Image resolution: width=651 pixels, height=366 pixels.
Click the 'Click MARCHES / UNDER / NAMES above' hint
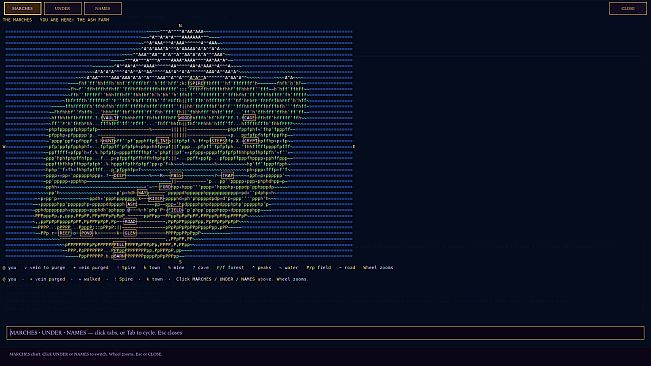point(225,279)
